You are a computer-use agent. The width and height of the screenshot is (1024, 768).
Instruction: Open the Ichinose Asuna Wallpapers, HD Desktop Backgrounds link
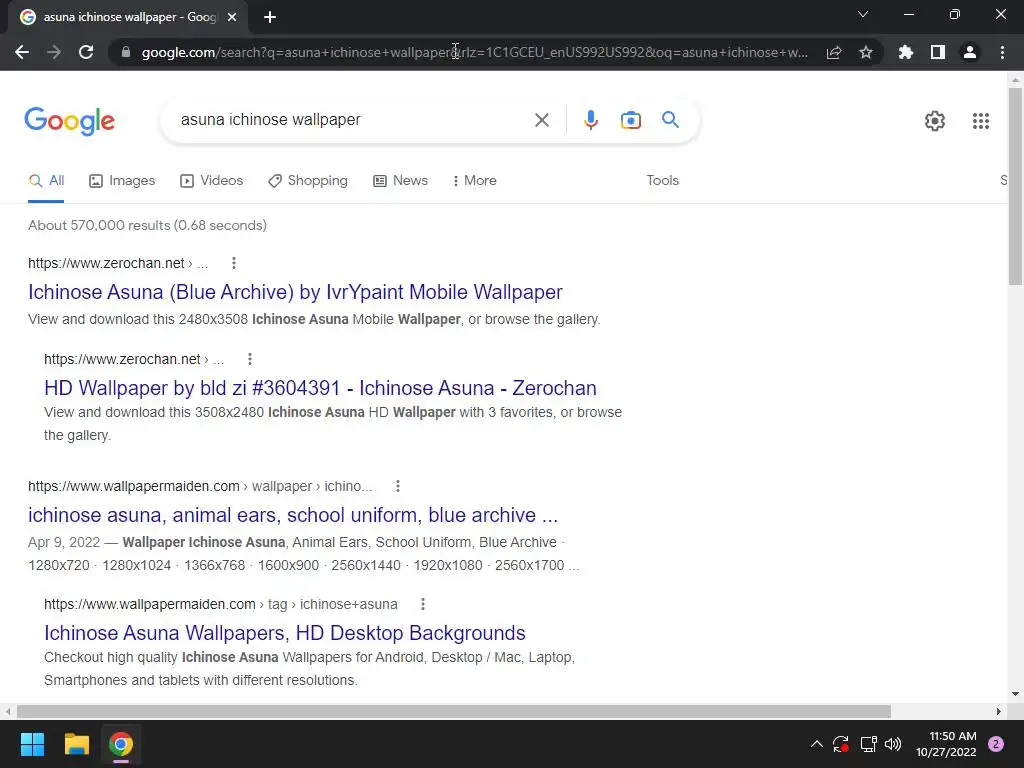285,633
